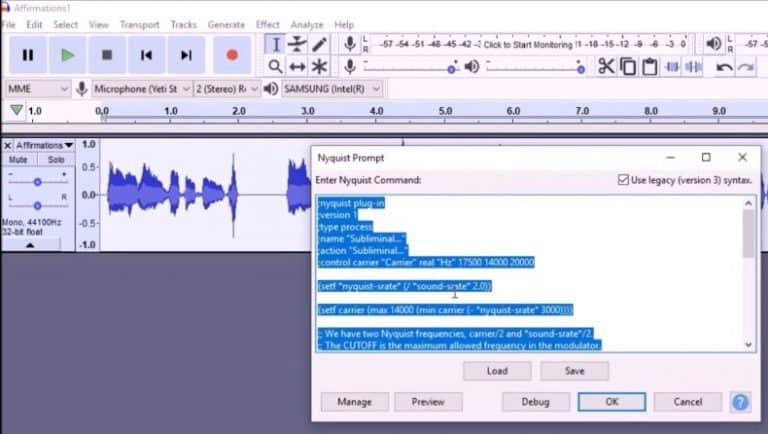Select the Time Shift tool
The width and height of the screenshot is (768, 434).
click(297, 66)
